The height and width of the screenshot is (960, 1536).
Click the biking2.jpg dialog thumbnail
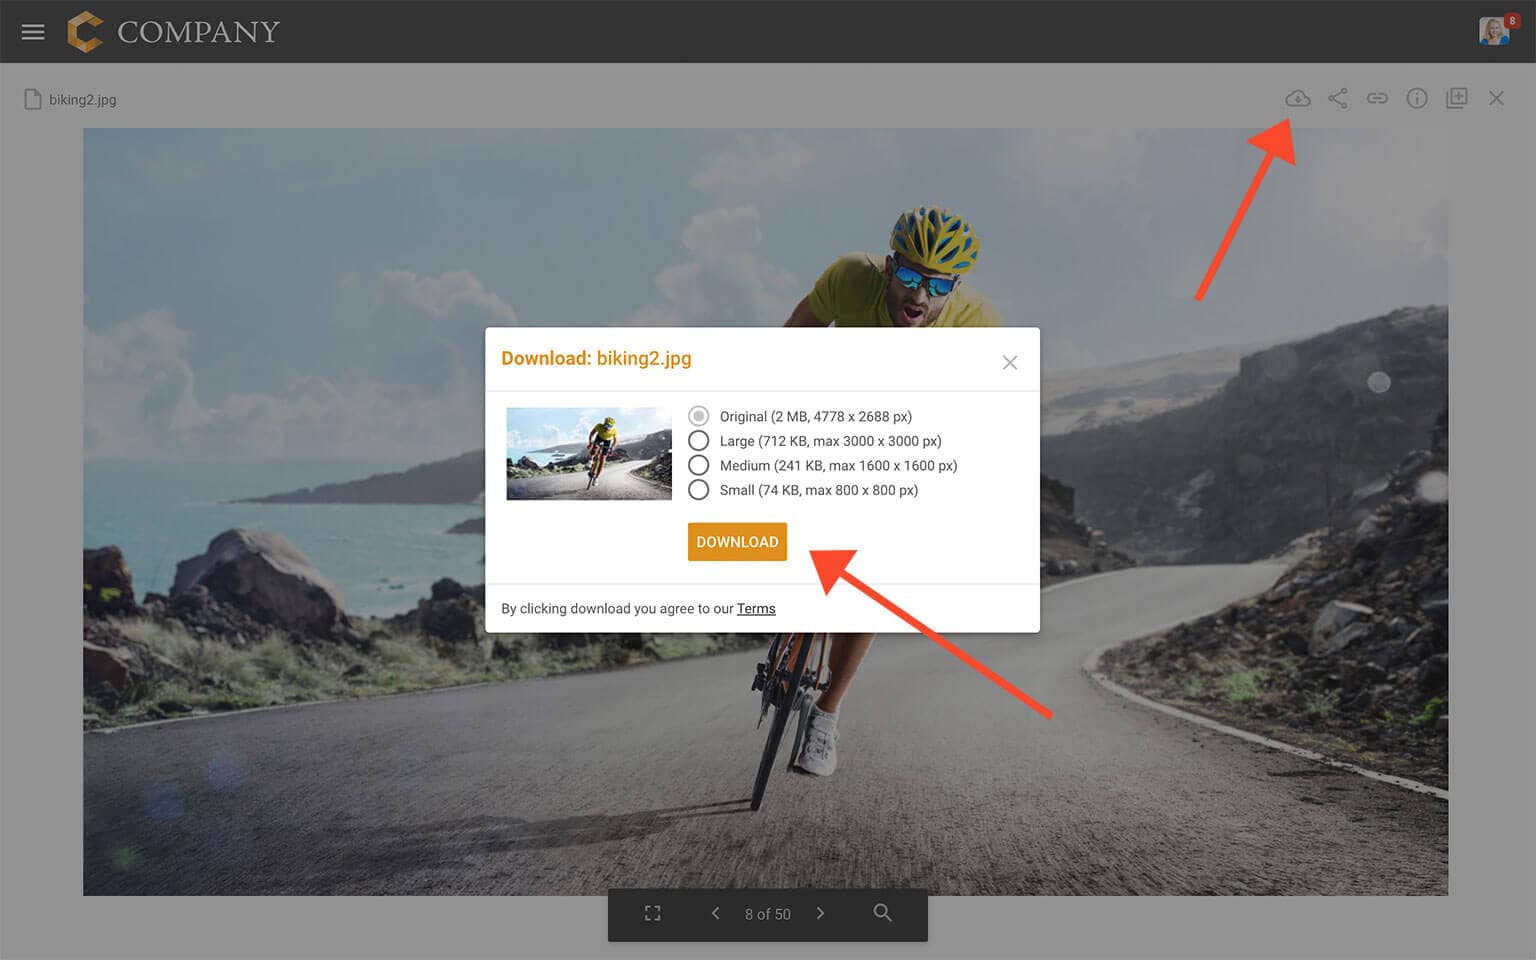589,454
